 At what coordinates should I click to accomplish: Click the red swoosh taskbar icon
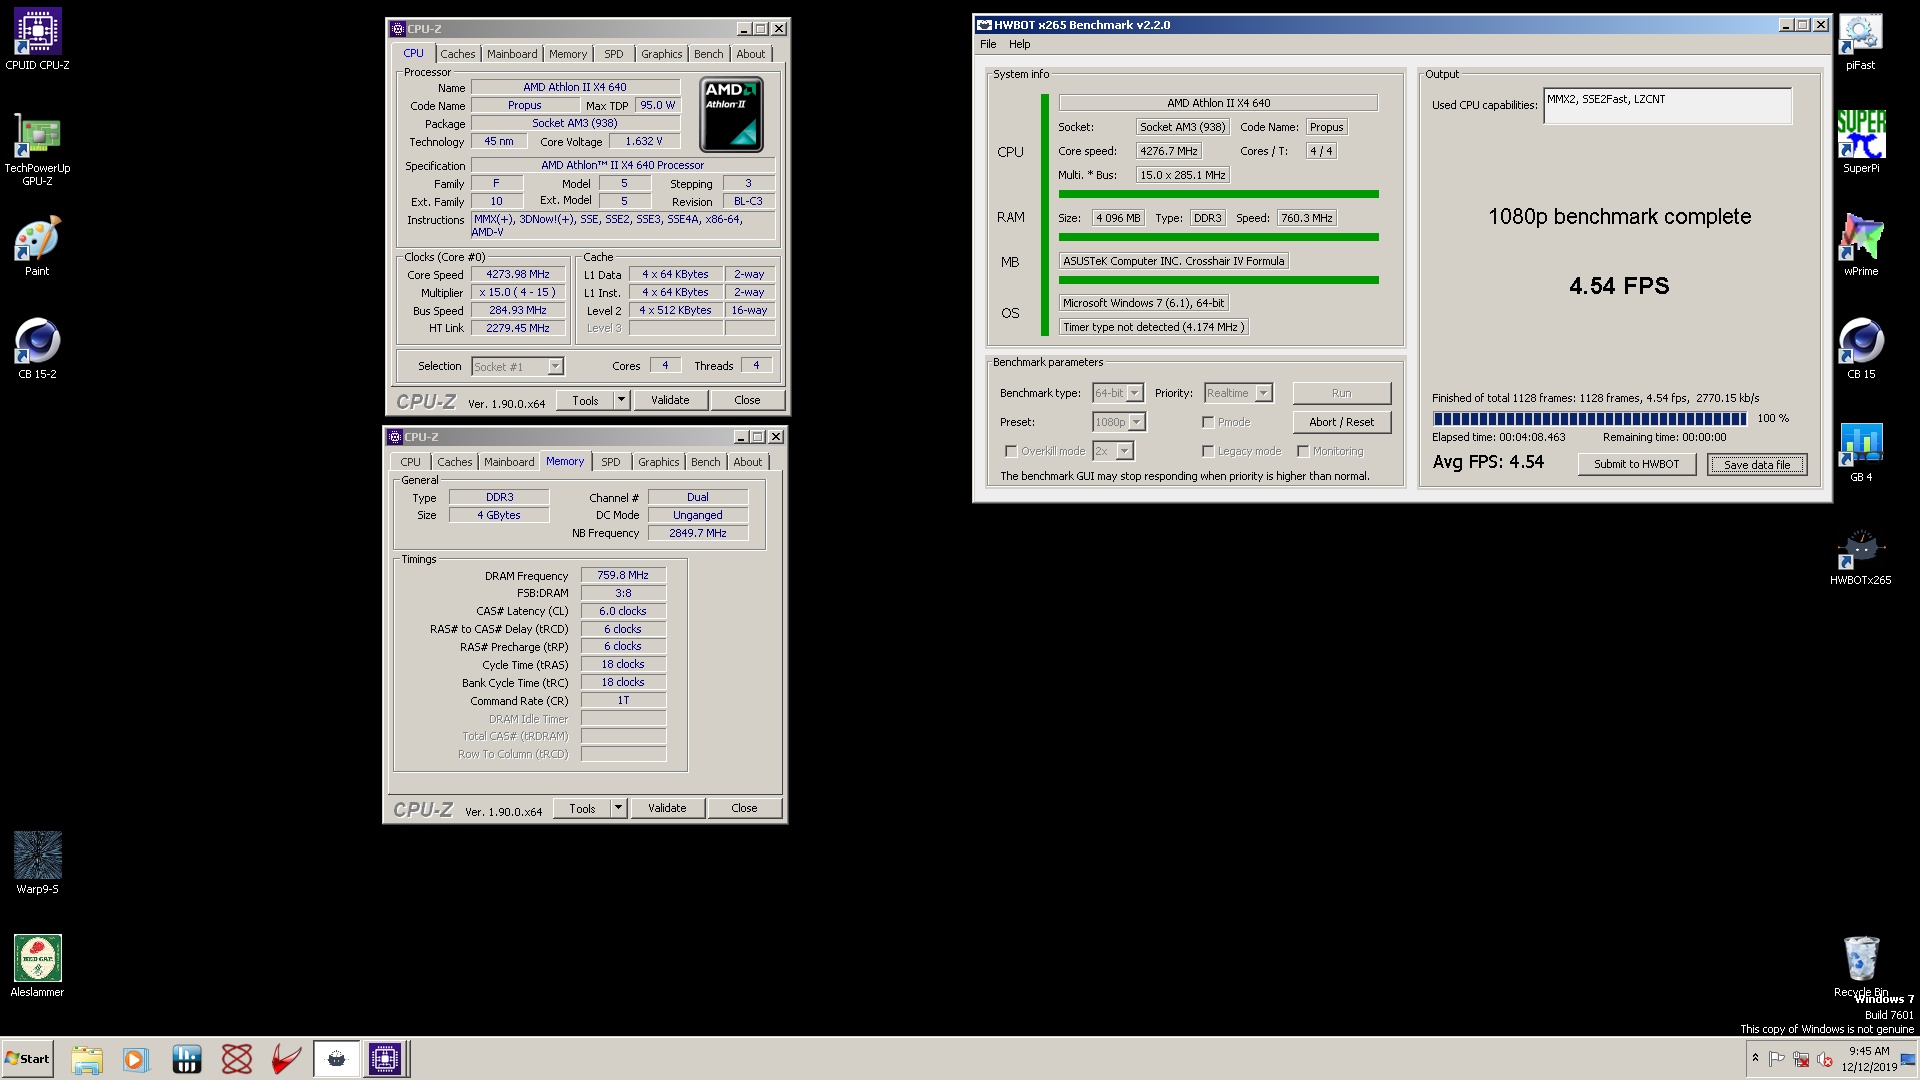(x=286, y=1059)
